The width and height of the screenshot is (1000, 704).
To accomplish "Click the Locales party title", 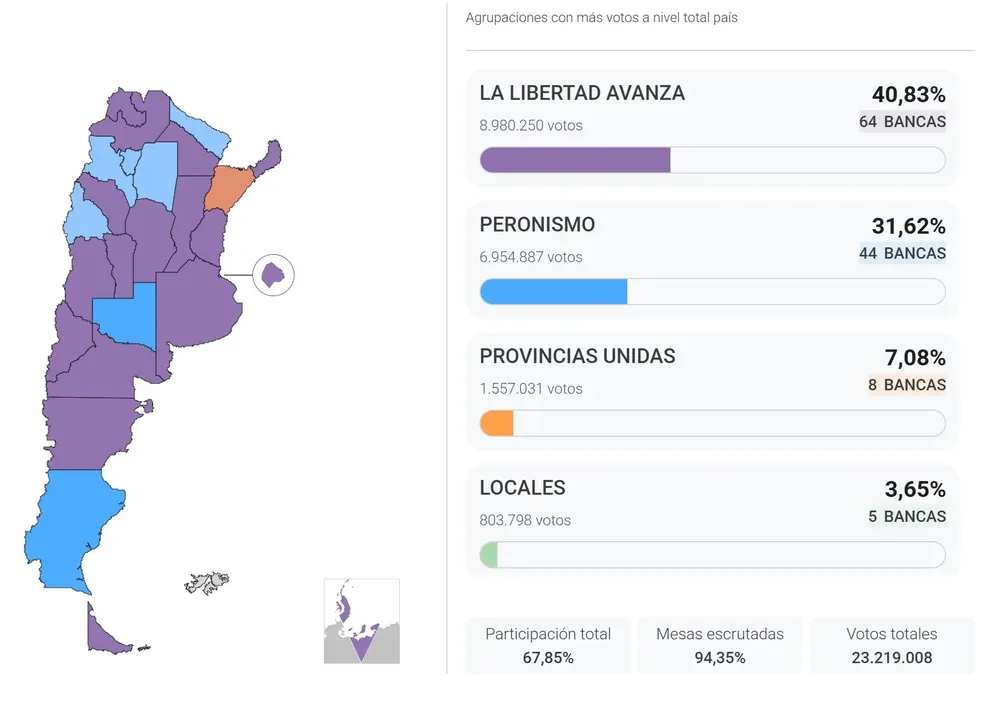I will point(522,488).
